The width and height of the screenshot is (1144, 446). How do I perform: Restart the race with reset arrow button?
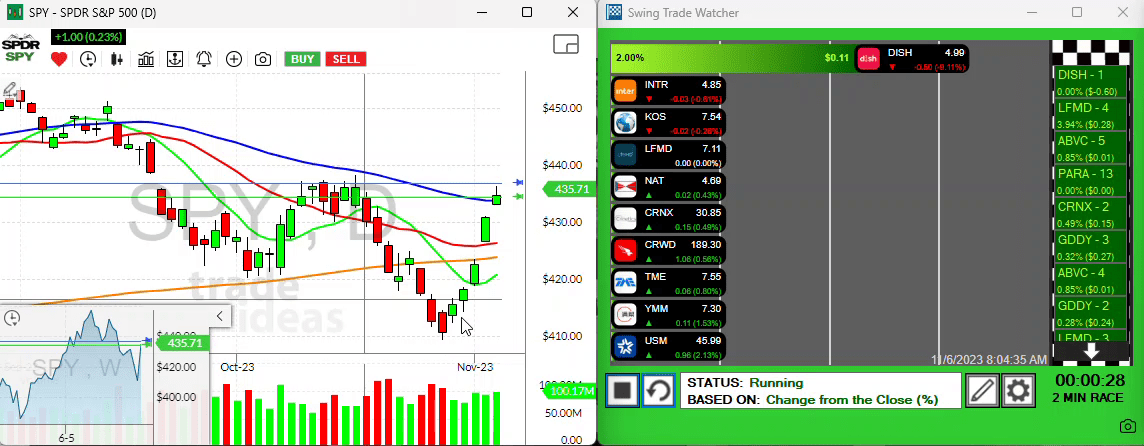pyautogui.click(x=659, y=391)
